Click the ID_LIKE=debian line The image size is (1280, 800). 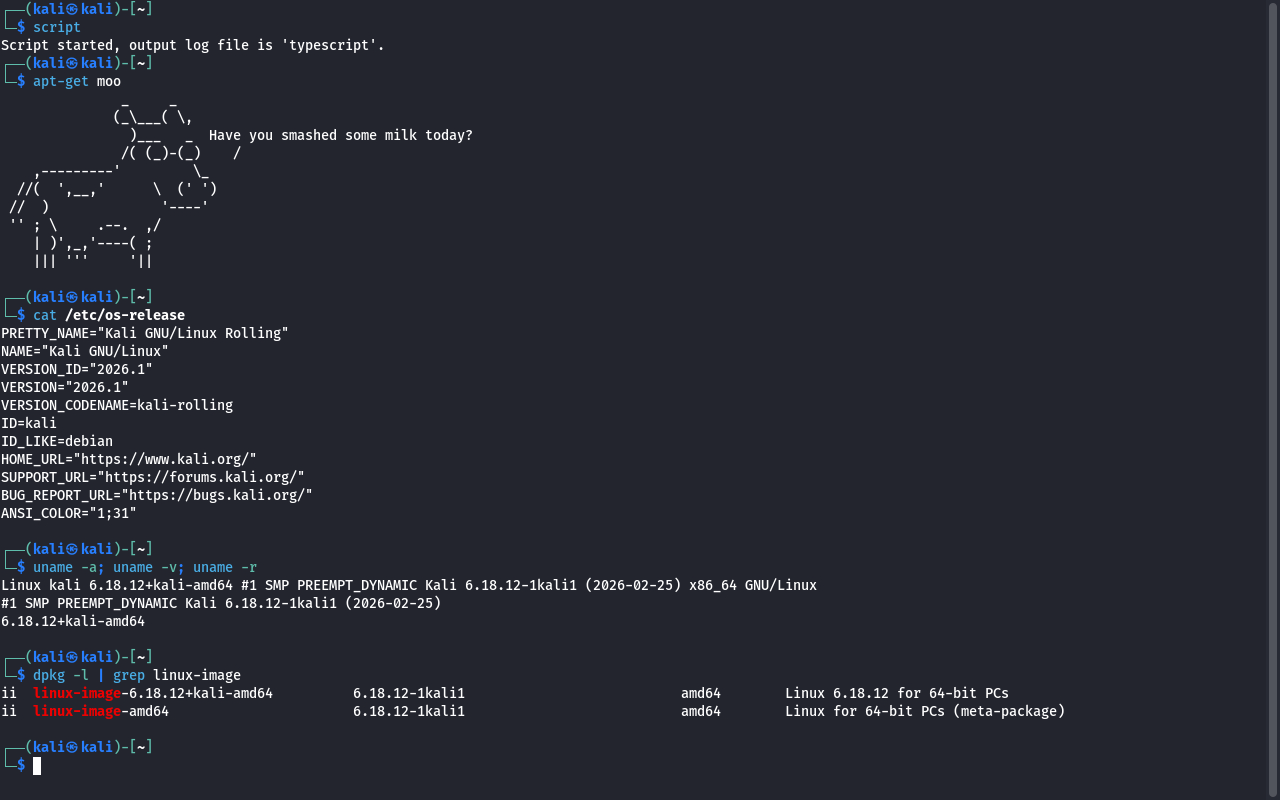pyautogui.click(x=57, y=441)
